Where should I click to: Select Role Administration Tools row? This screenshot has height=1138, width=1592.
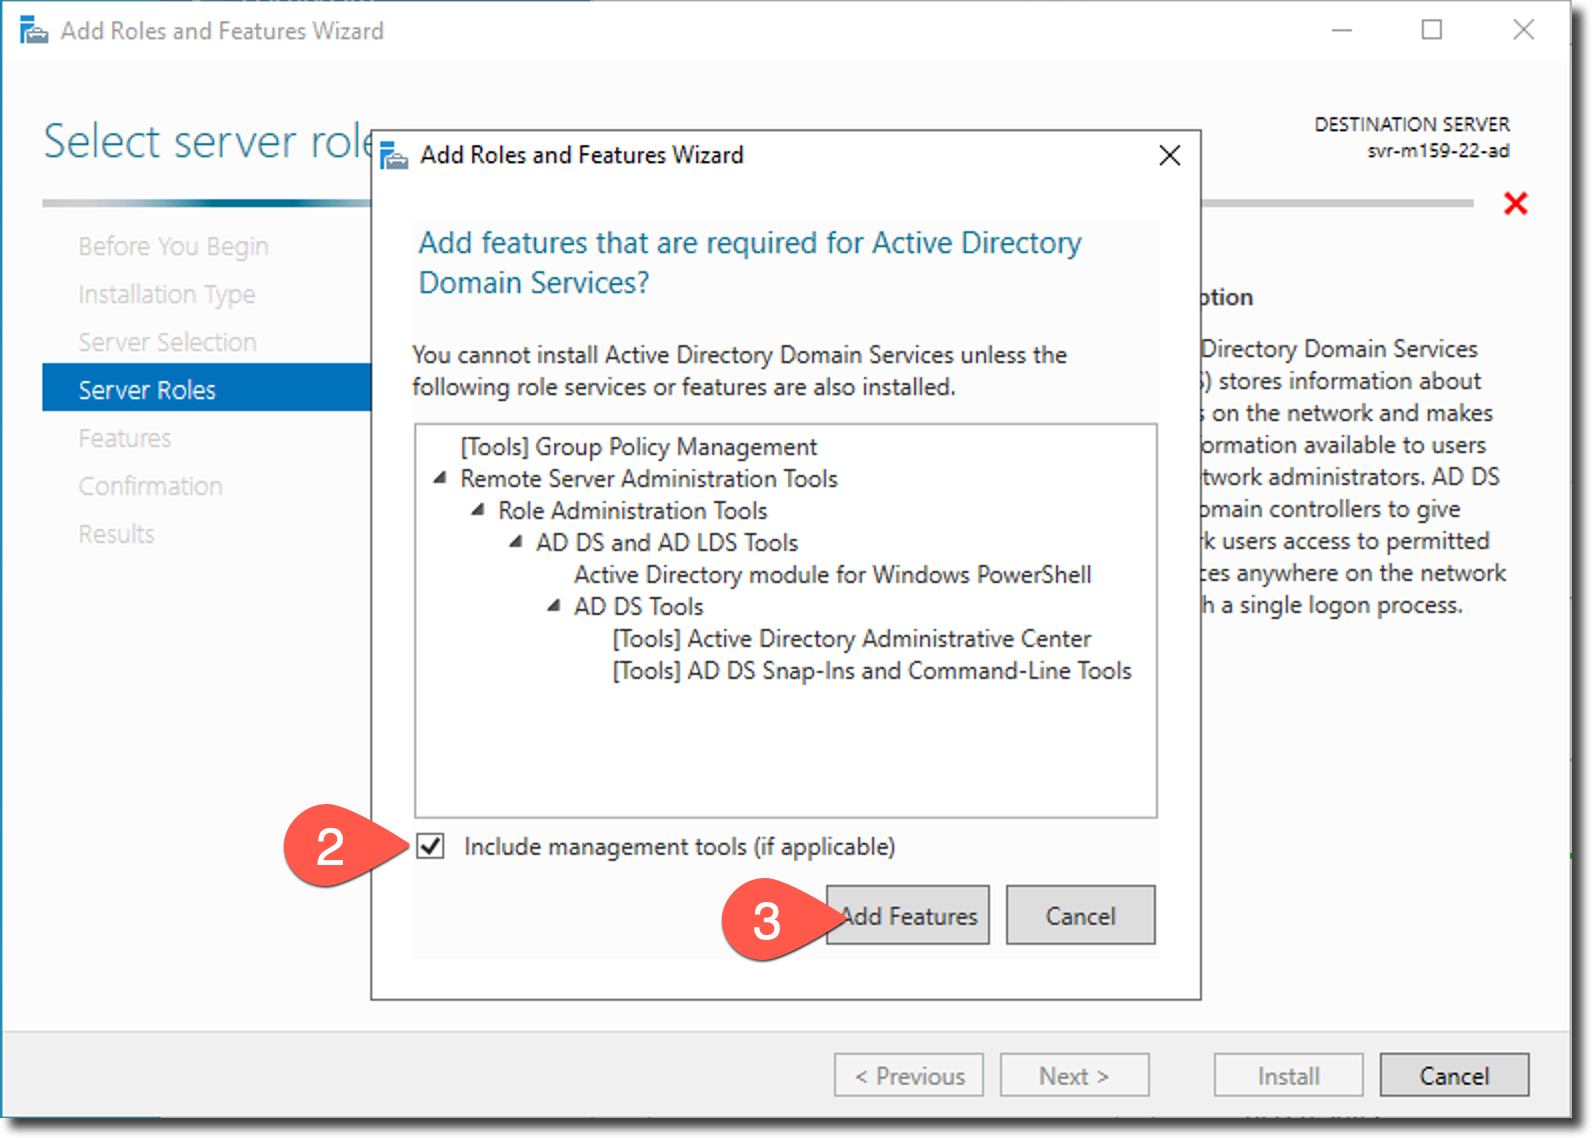(x=633, y=510)
